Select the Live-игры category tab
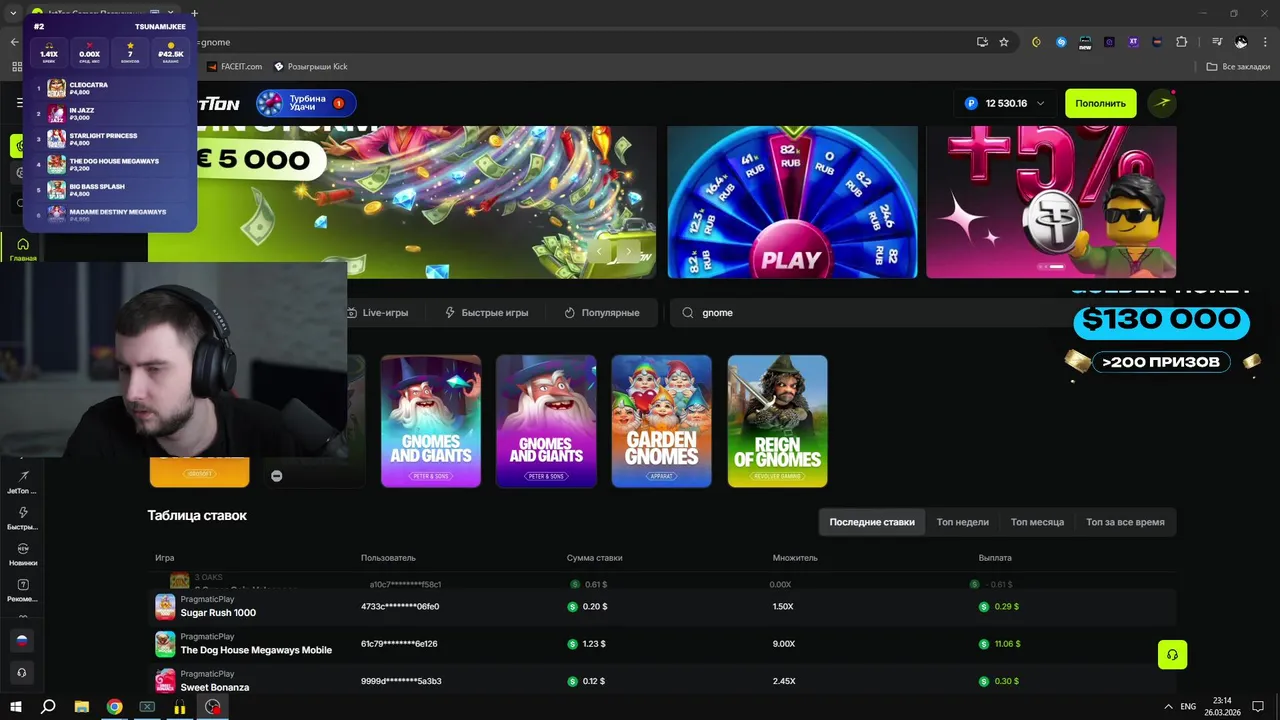Viewport: 1280px width, 720px height. point(377,313)
